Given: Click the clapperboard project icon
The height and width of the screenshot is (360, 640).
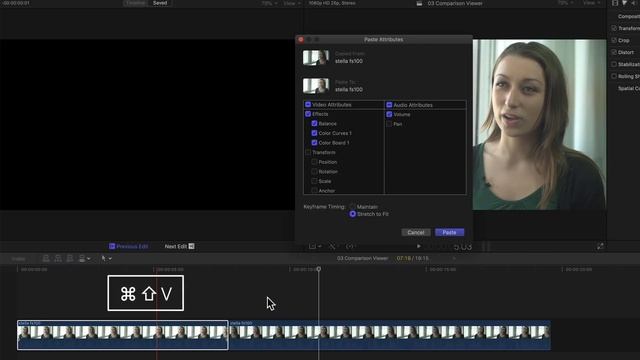Looking at the screenshot, I should tap(419, 3).
